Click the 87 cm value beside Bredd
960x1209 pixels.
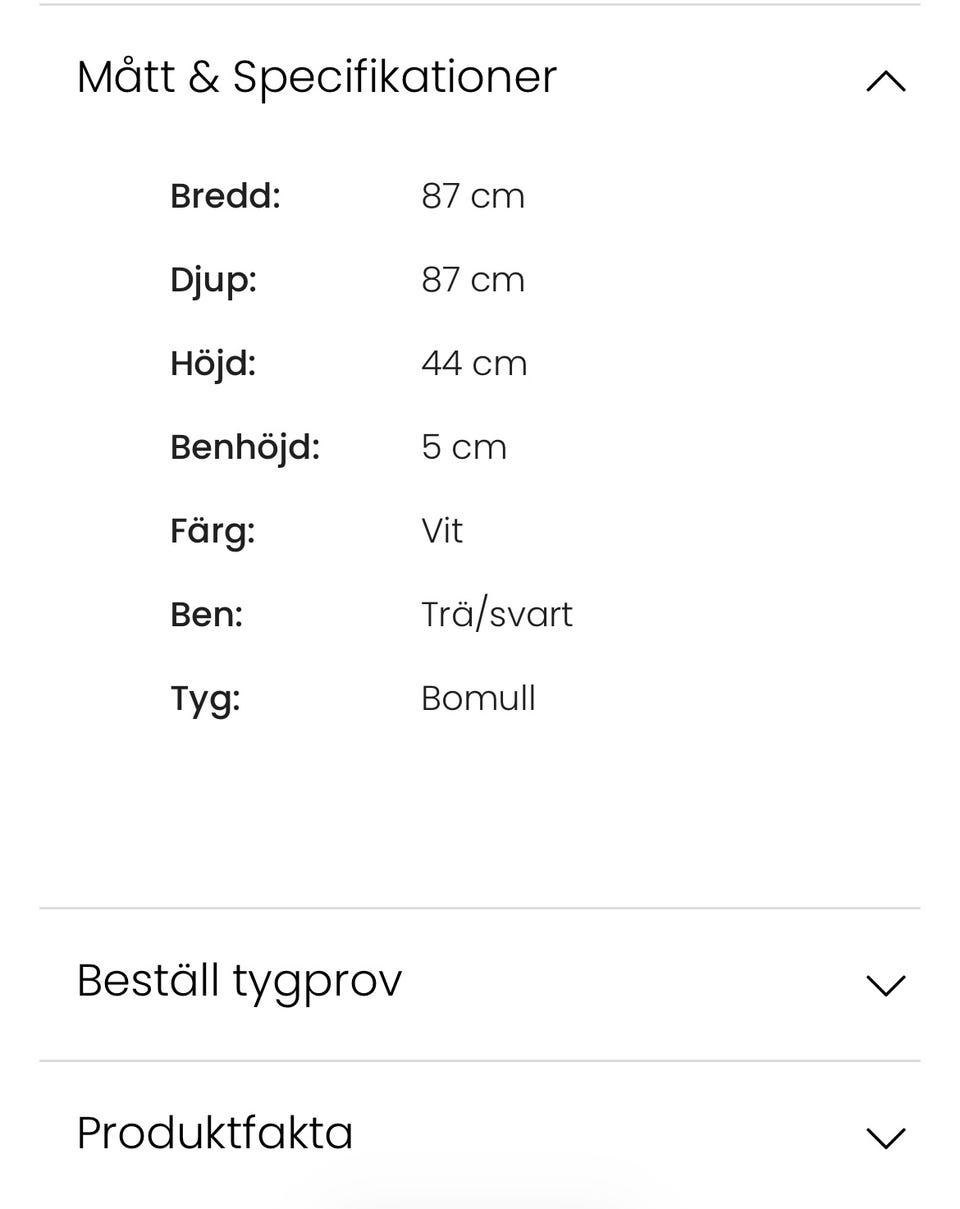click(473, 196)
